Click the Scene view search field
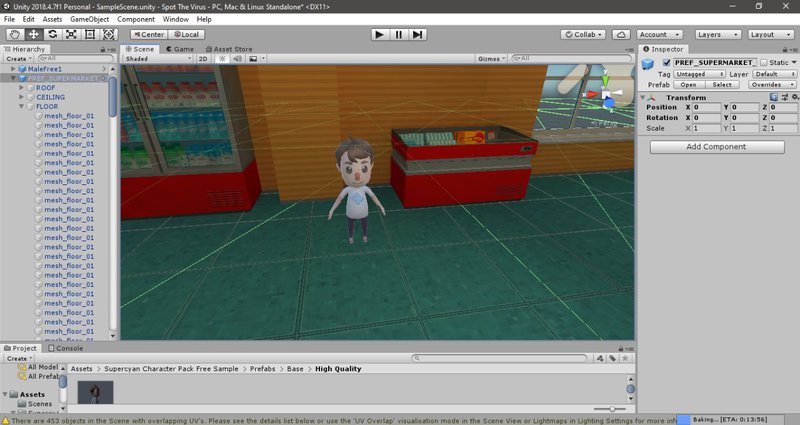 570,59
